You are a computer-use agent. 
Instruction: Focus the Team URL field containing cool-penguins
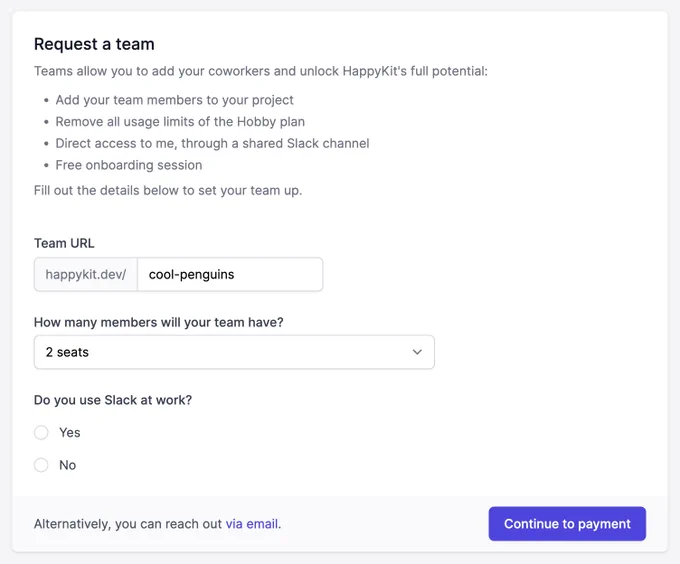coord(230,274)
